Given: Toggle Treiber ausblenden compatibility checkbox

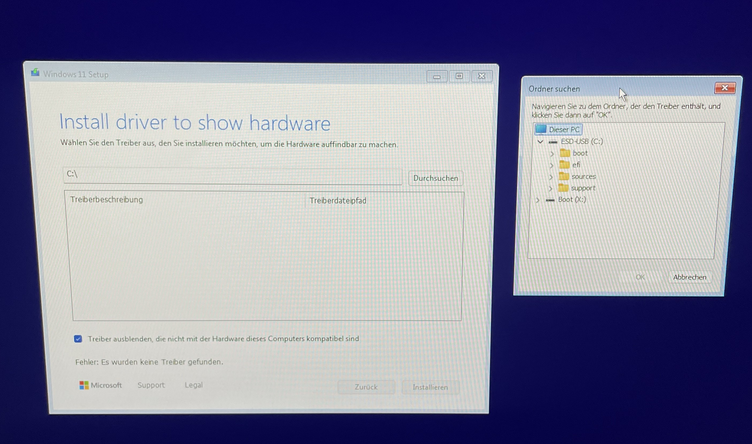Looking at the screenshot, I should 78,339.
